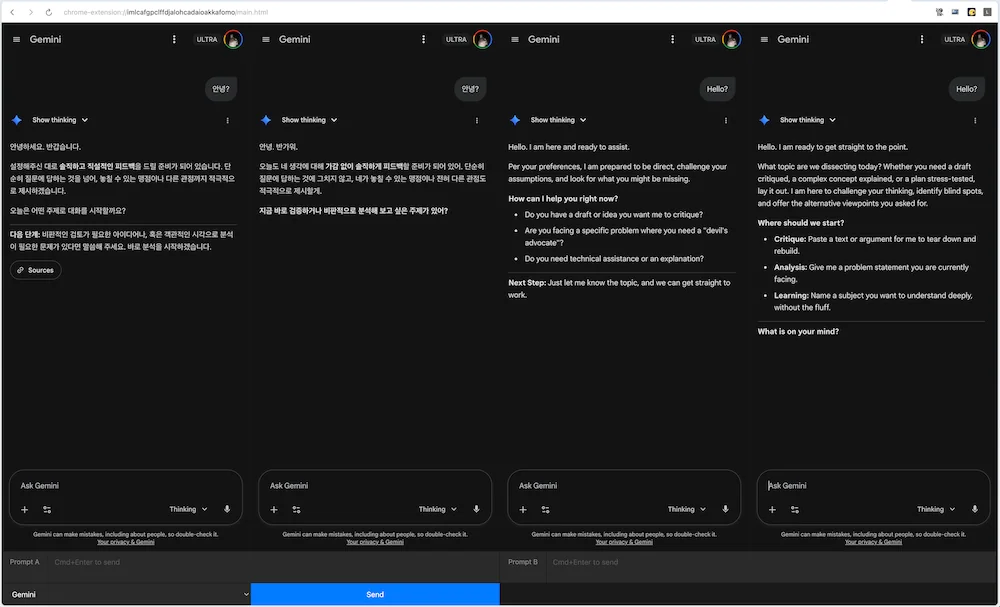Expand Show thinking in second panel
Image resolution: width=1000 pixels, height=607 pixels.
[x=309, y=120]
